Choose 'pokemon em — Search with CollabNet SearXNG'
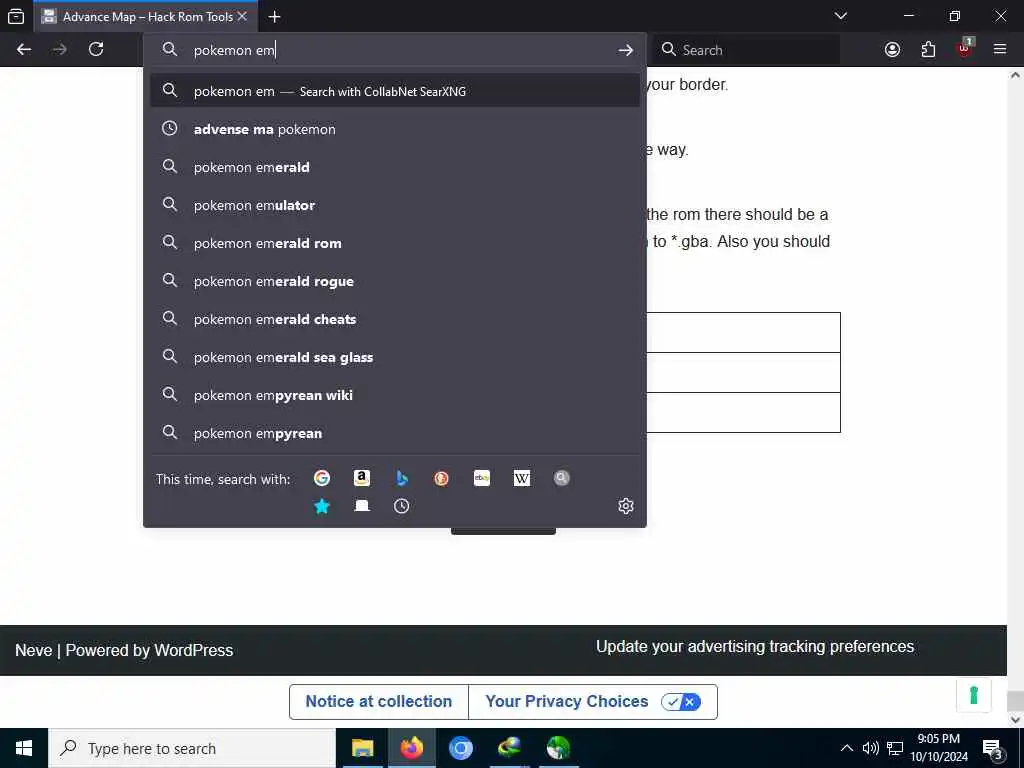 (x=394, y=91)
